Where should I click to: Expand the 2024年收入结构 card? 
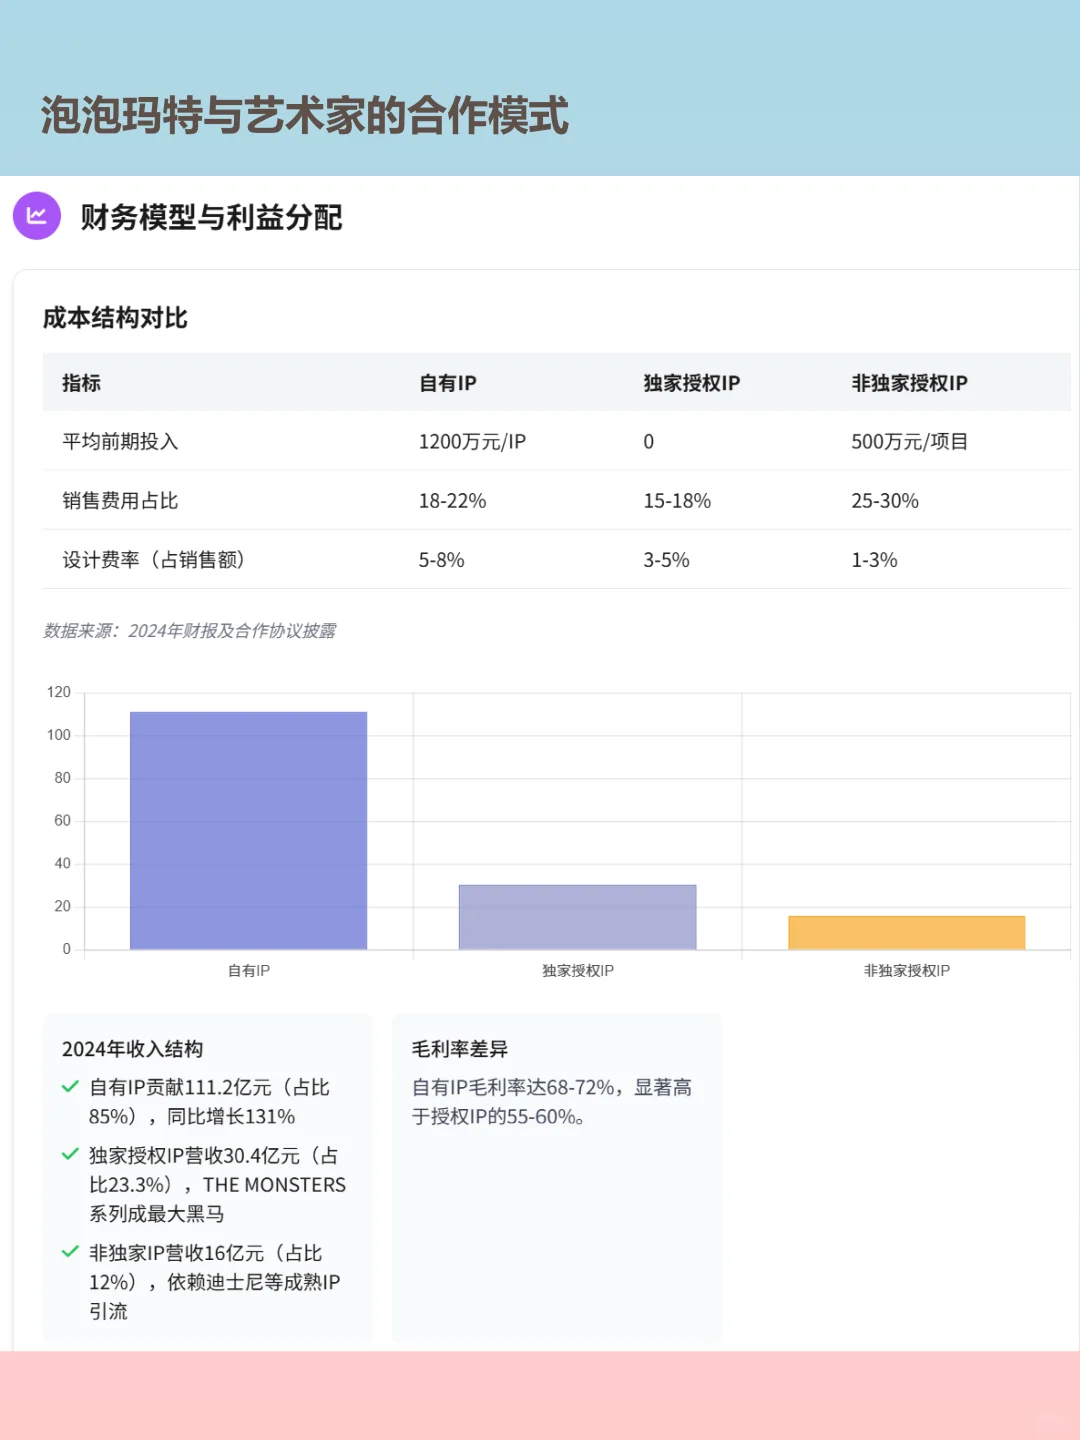click(x=135, y=1049)
